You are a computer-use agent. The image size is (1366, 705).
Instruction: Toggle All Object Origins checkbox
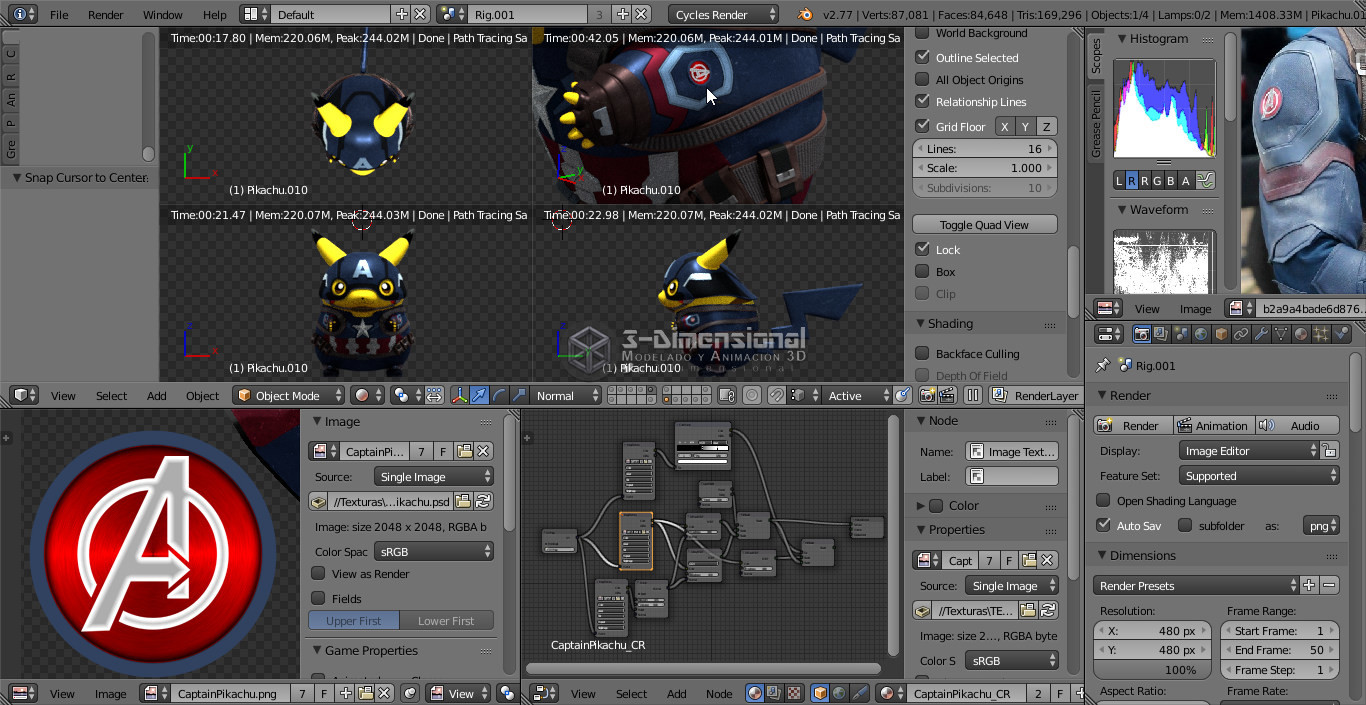click(x=923, y=79)
